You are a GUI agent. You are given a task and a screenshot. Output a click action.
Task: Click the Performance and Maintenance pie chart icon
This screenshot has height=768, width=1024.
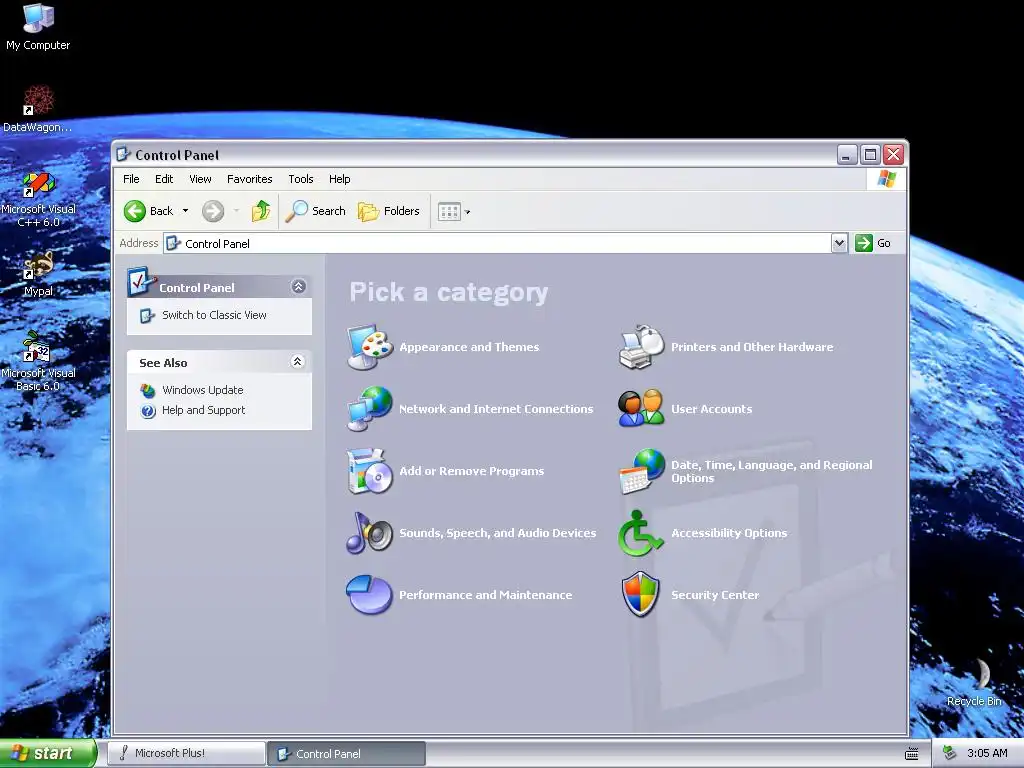(x=370, y=595)
